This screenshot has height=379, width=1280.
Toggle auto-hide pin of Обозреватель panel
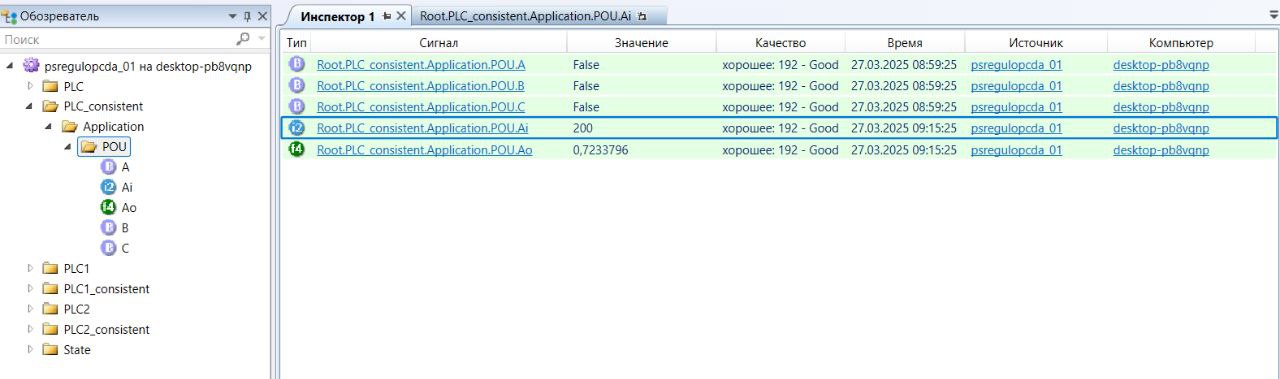(248, 17)
